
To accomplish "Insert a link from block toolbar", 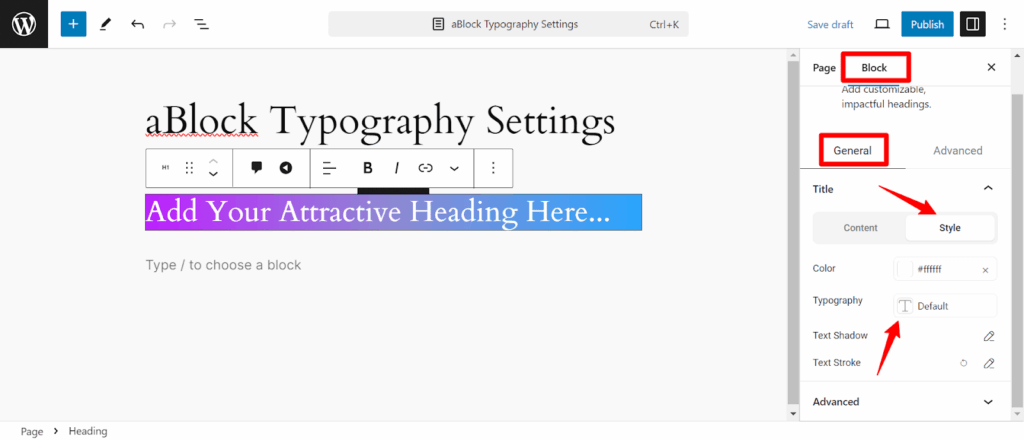I will 426,168.
